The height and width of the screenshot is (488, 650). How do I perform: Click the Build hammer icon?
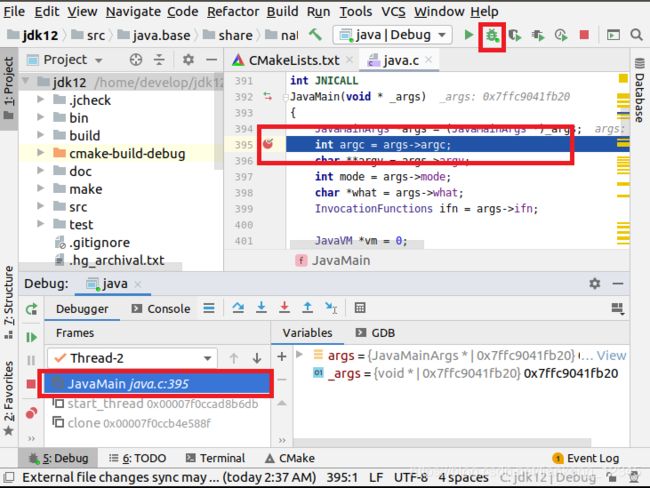pyautogui.click(x=315, y=35)
